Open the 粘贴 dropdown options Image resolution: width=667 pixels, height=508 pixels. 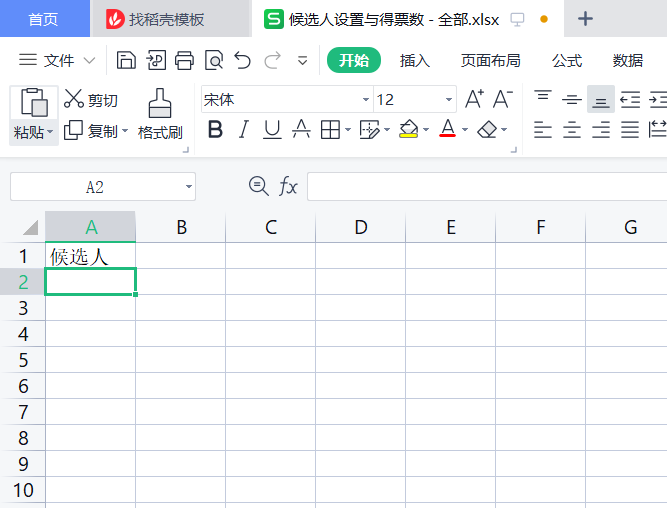click(34, 132)
